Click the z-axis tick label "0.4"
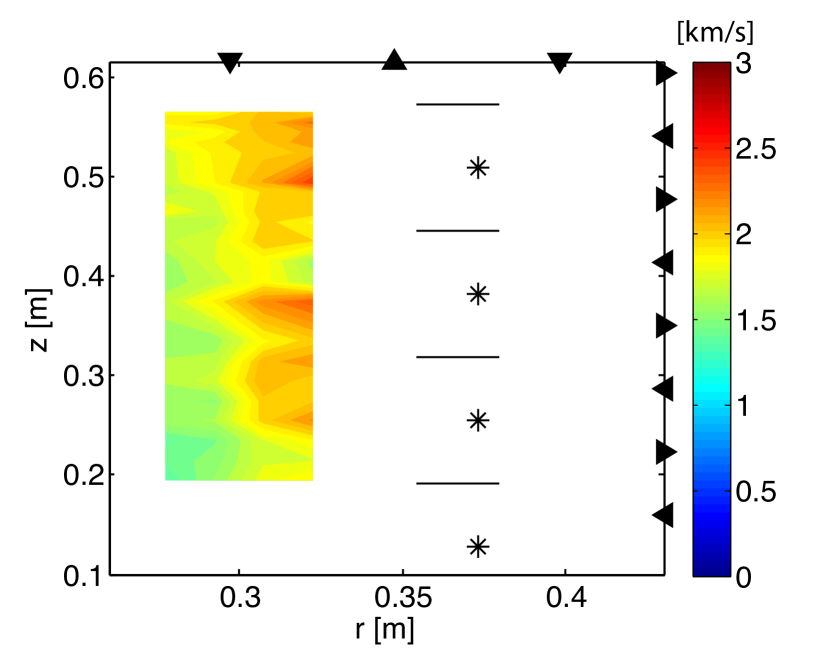This screenshot has height=653, width=830. 83,277
